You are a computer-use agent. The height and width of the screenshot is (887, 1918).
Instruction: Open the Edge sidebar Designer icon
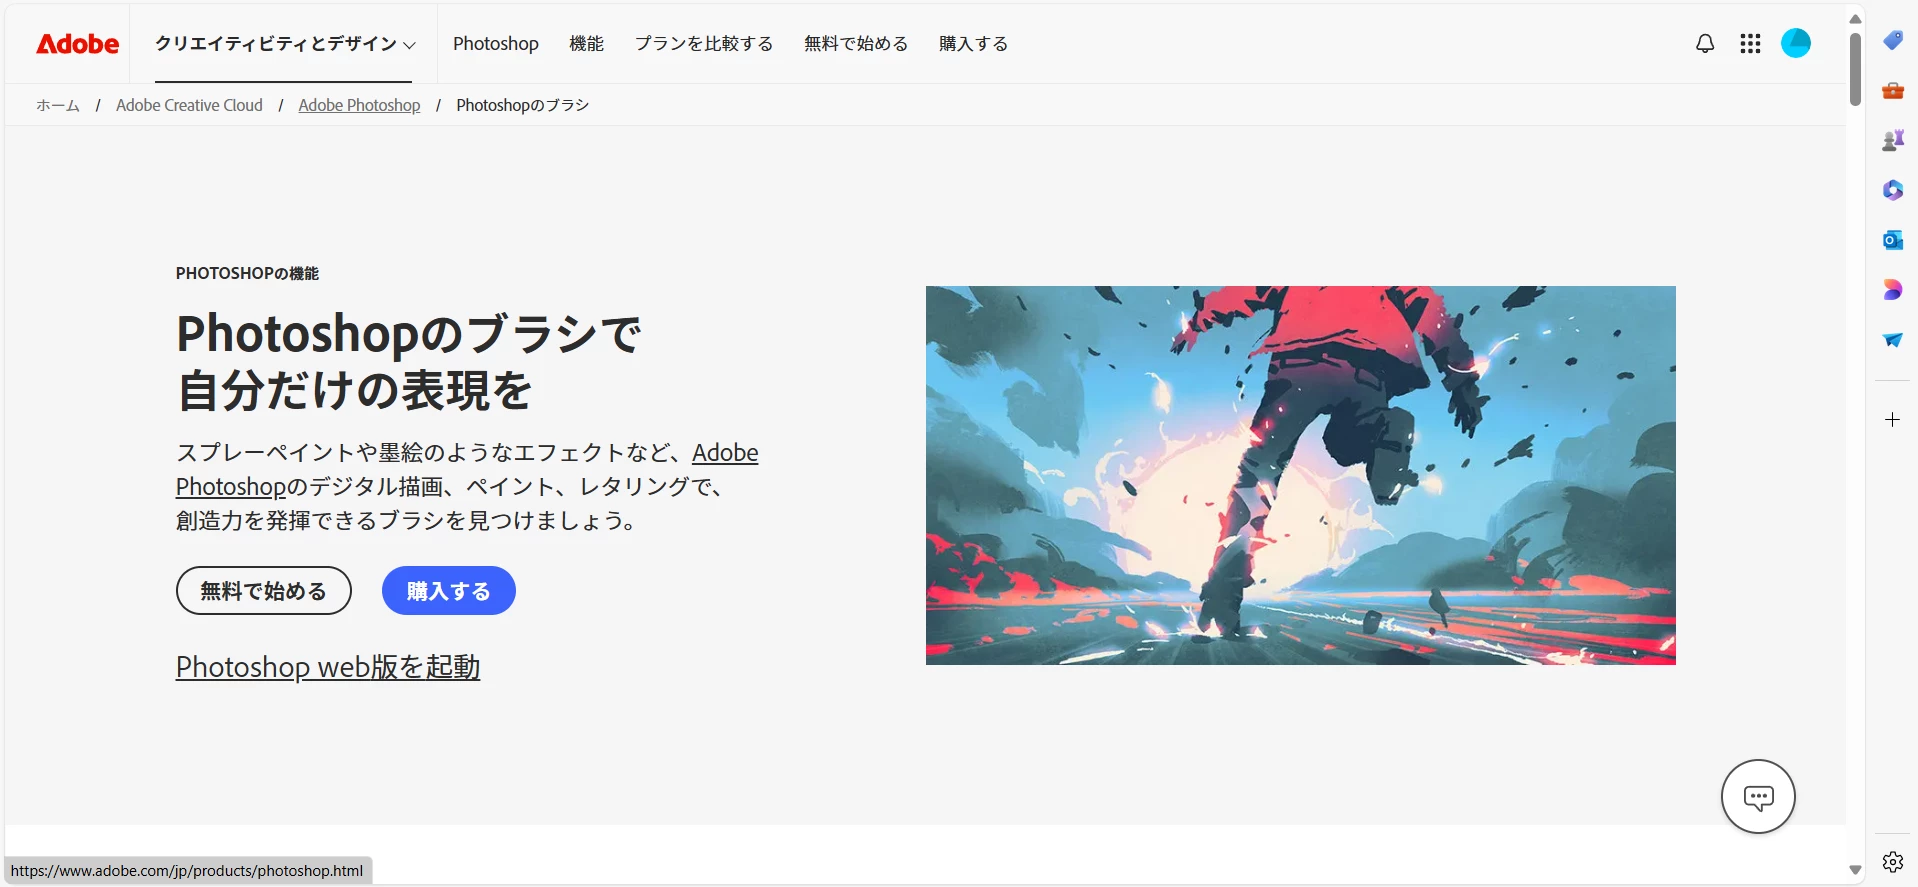(x=1893, y=290)
